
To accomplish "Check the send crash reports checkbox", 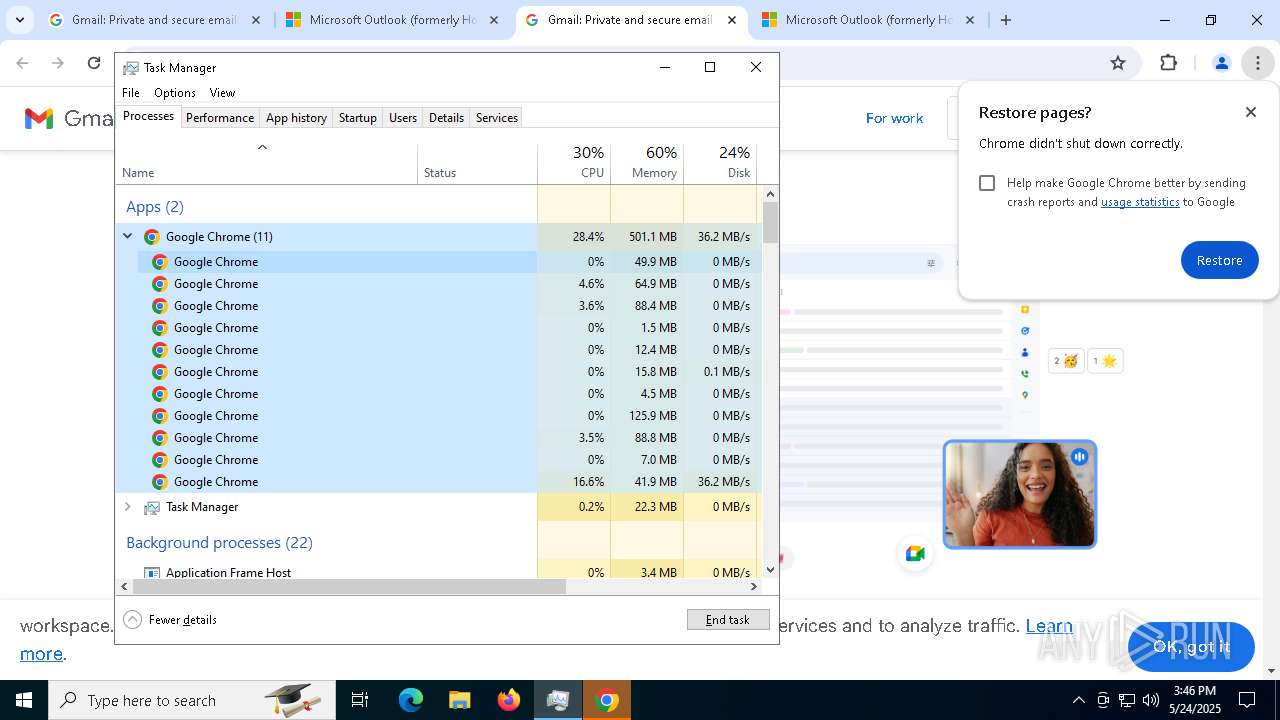I will pos(987,183).
